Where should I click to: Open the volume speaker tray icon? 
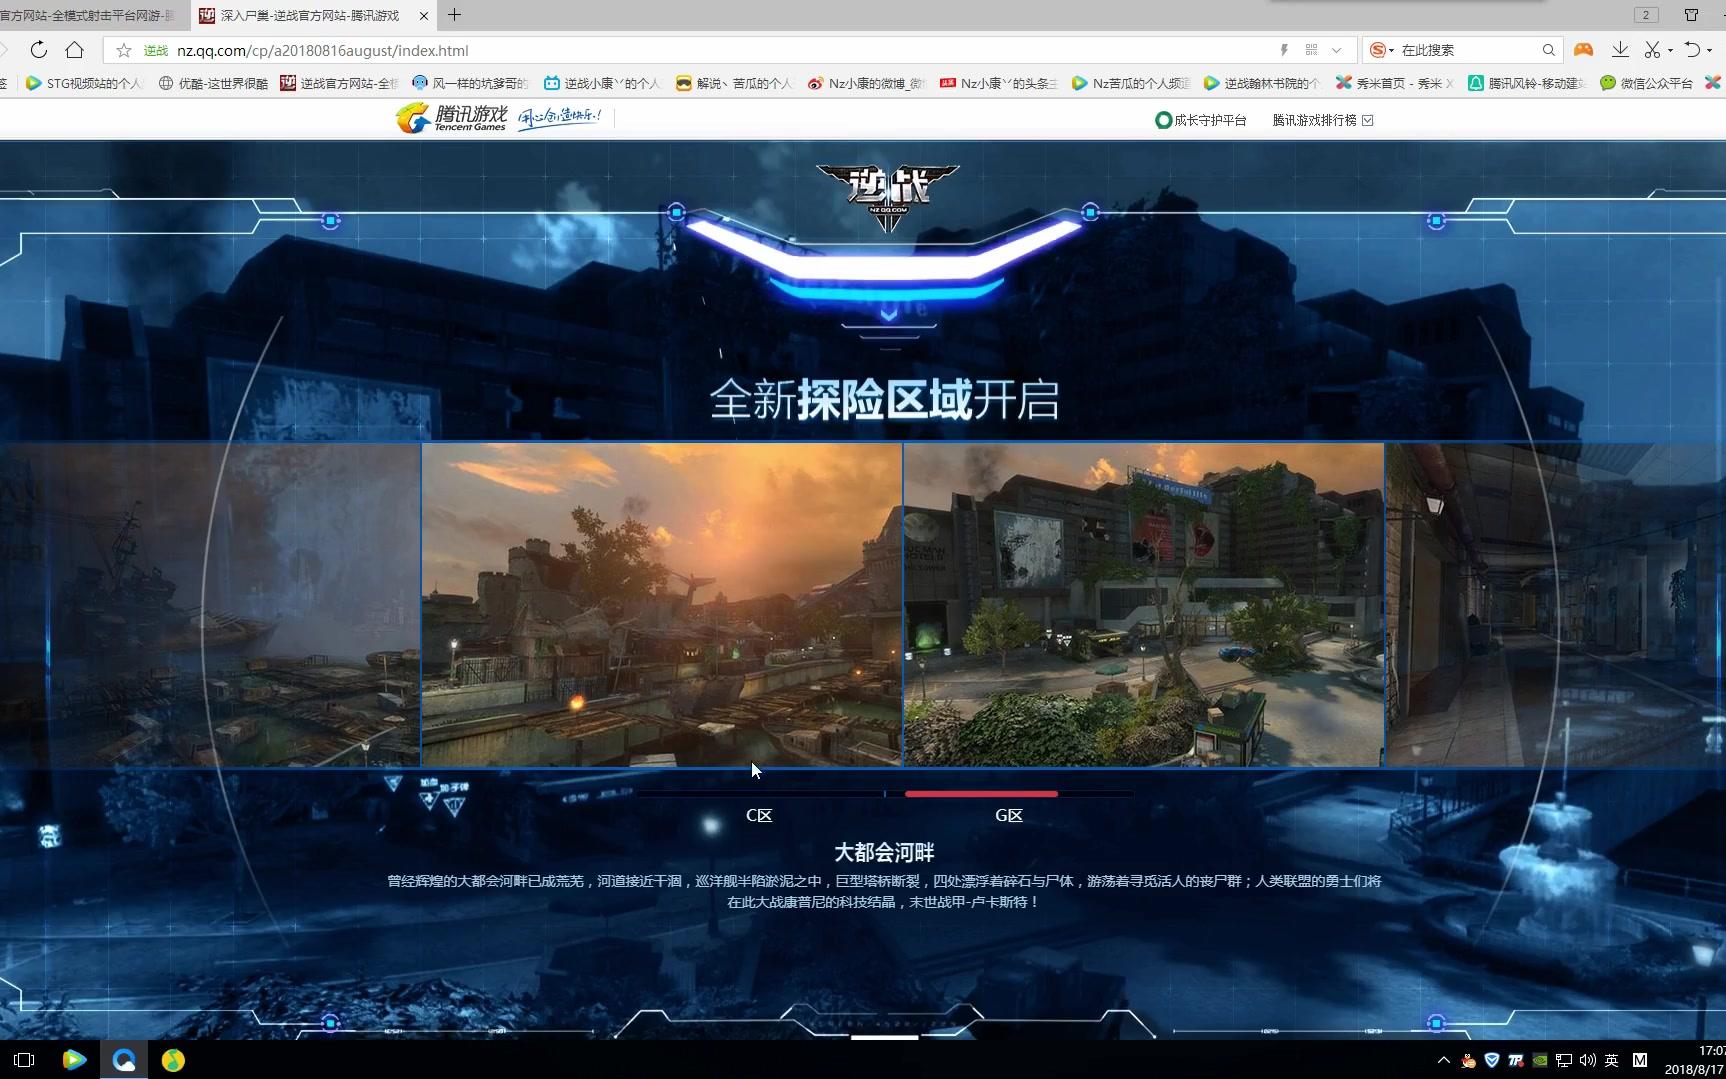[x=1588, y=1060]
